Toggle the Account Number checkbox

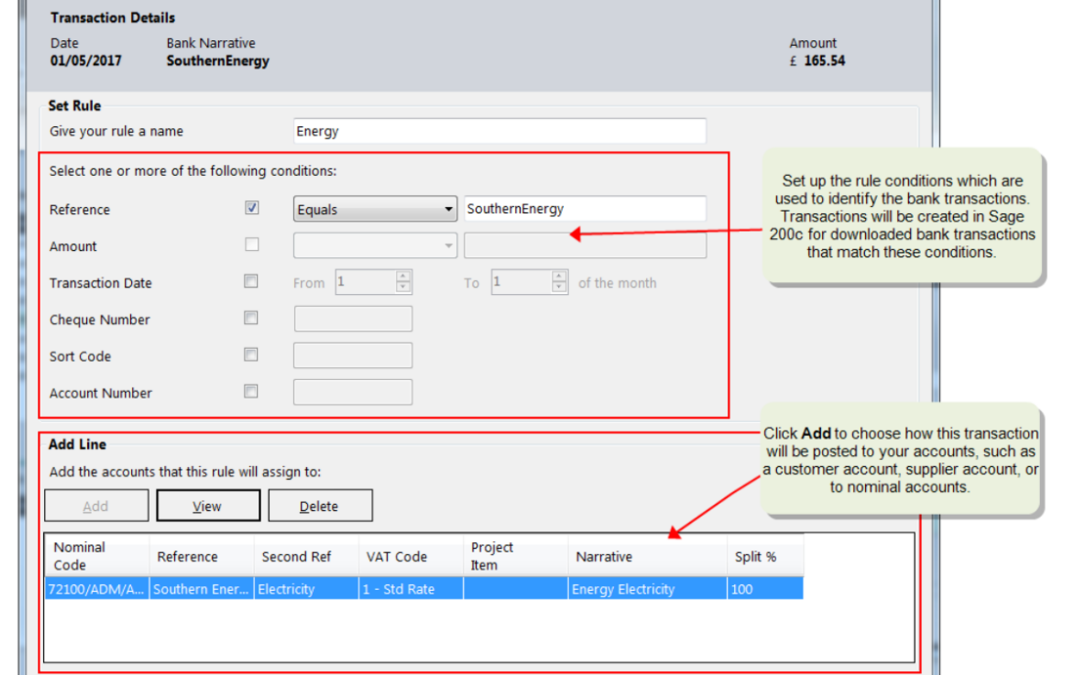252,392
